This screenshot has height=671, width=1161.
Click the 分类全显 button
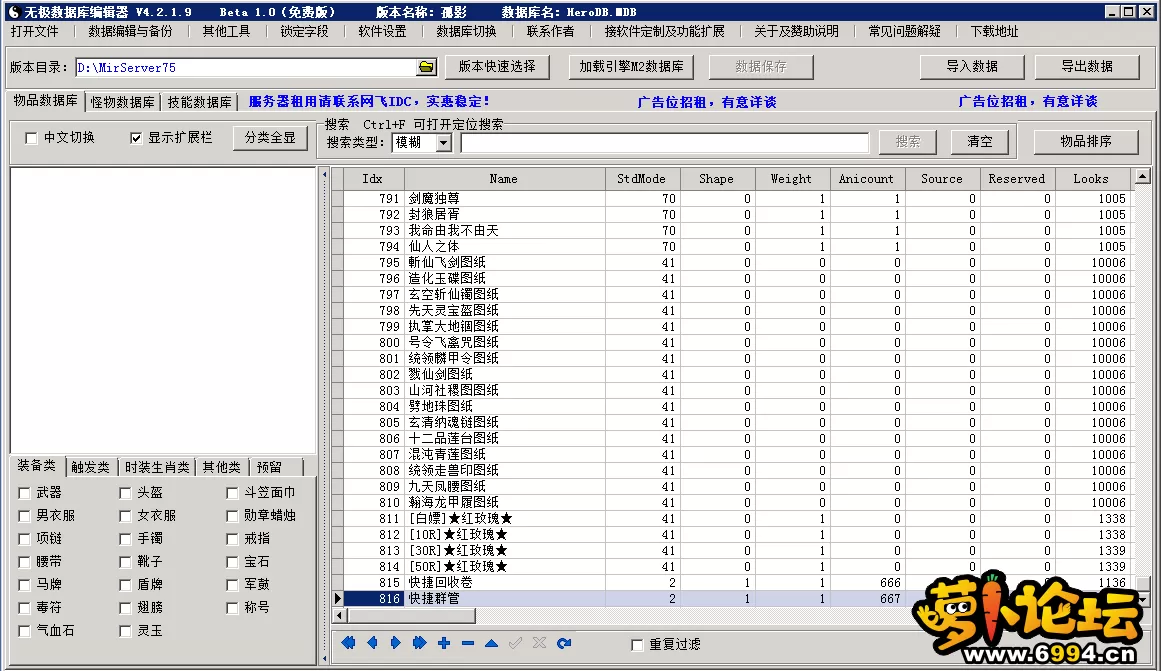tap(270, 138)
